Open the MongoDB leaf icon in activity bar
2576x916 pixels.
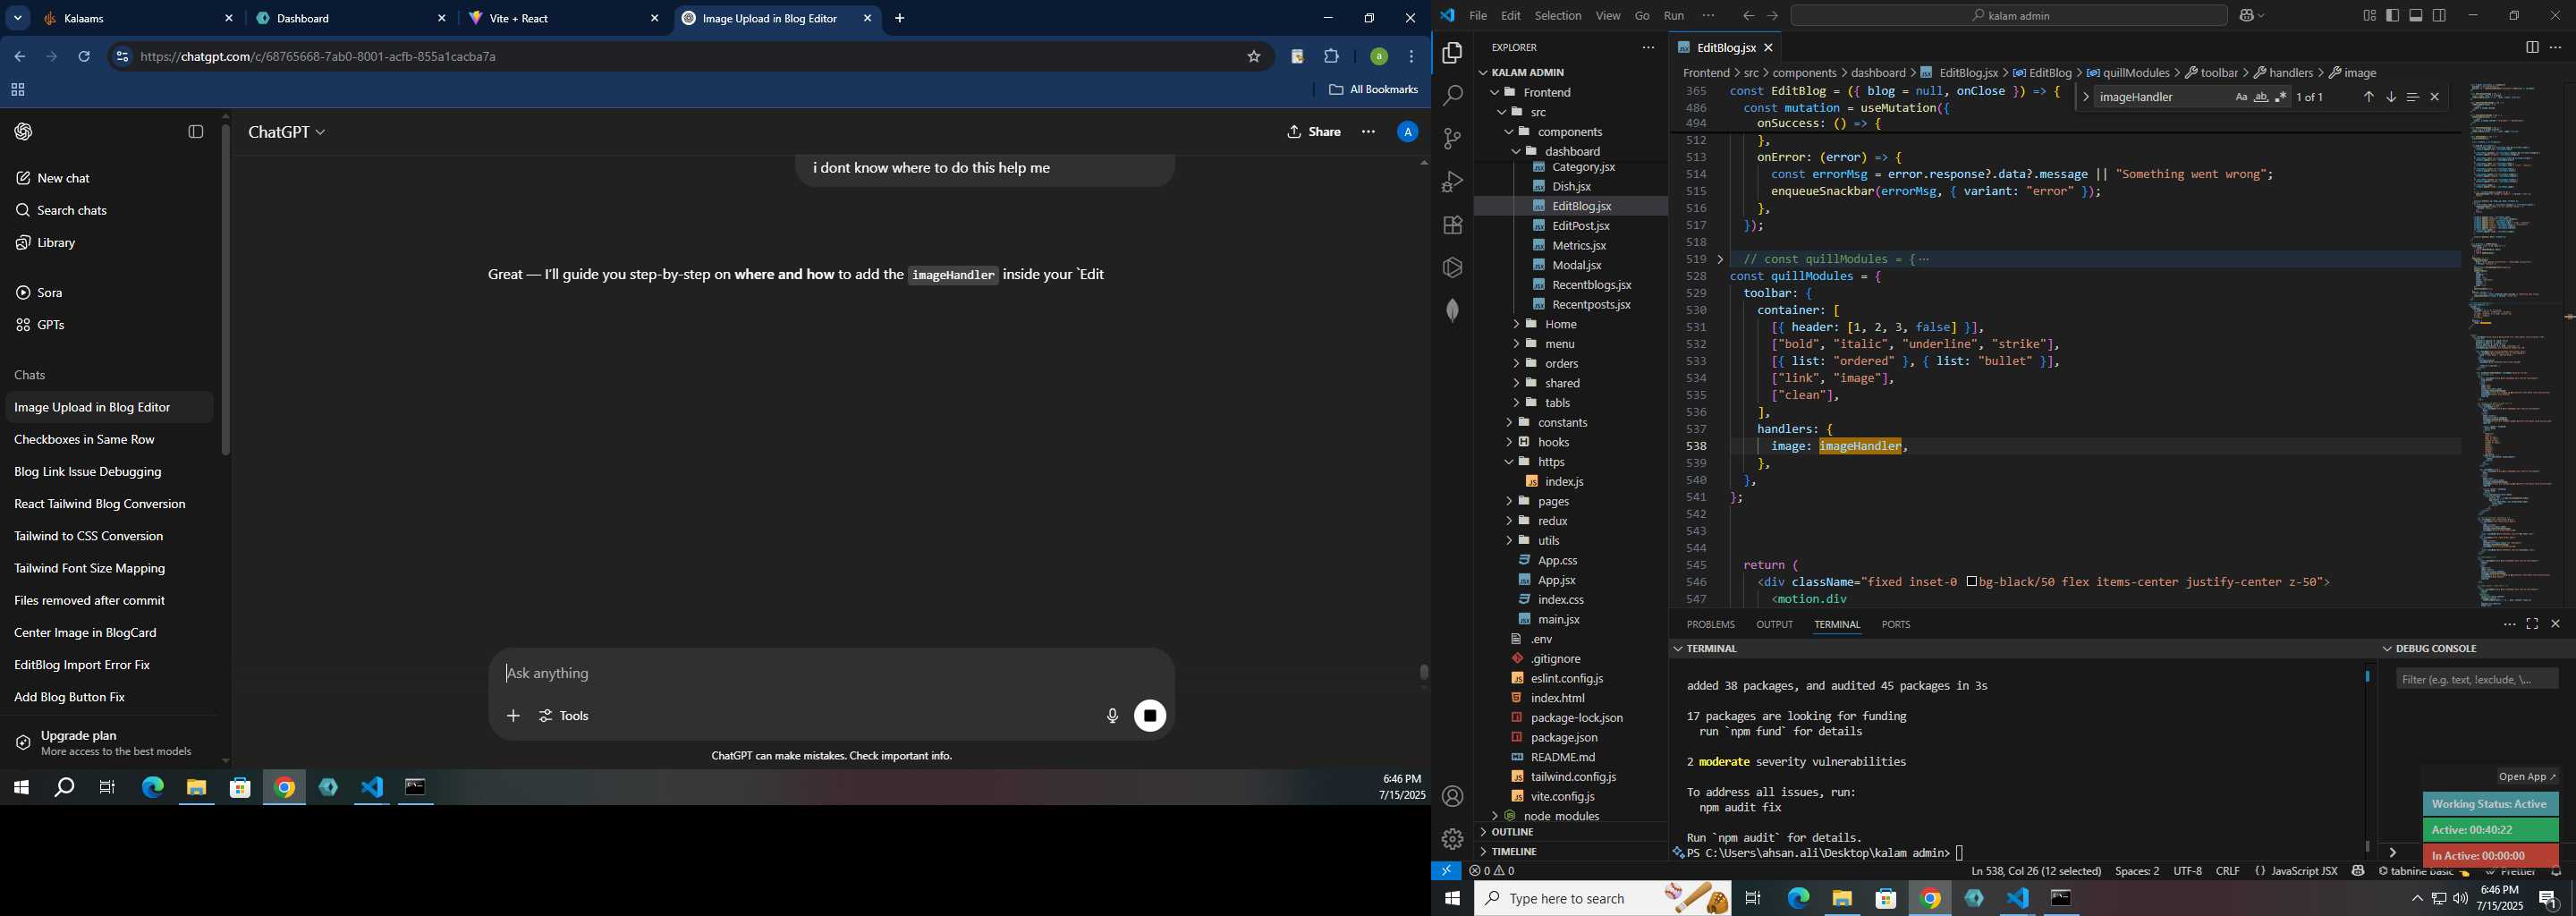pyautogui.click(x=1452, y=310)
